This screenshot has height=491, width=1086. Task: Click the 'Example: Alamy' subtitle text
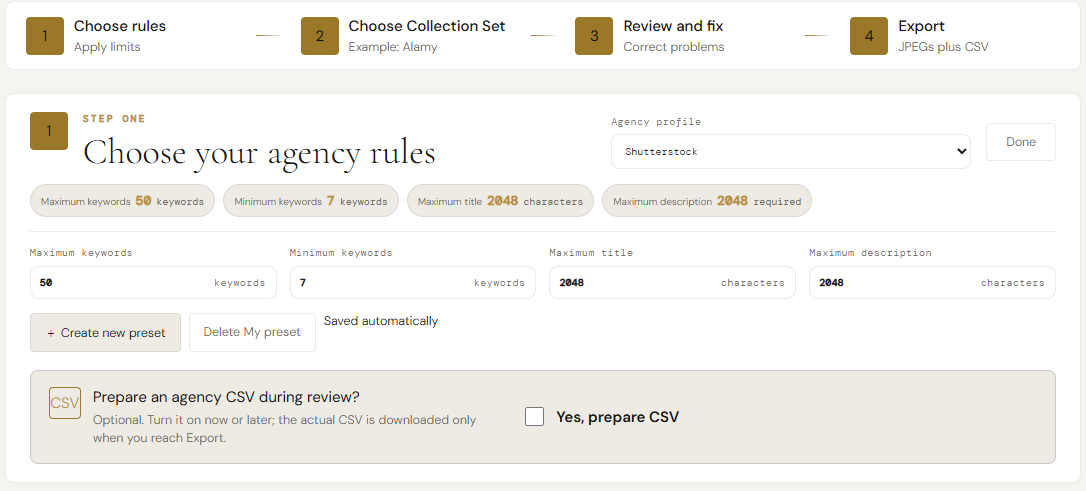click(393, 47)
